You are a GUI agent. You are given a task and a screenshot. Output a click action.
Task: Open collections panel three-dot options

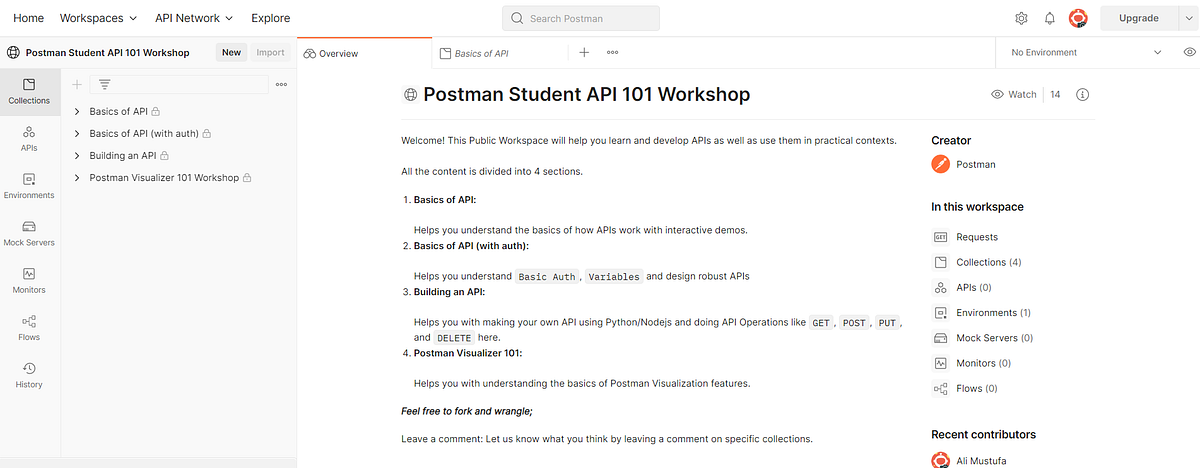pos(282,84)
